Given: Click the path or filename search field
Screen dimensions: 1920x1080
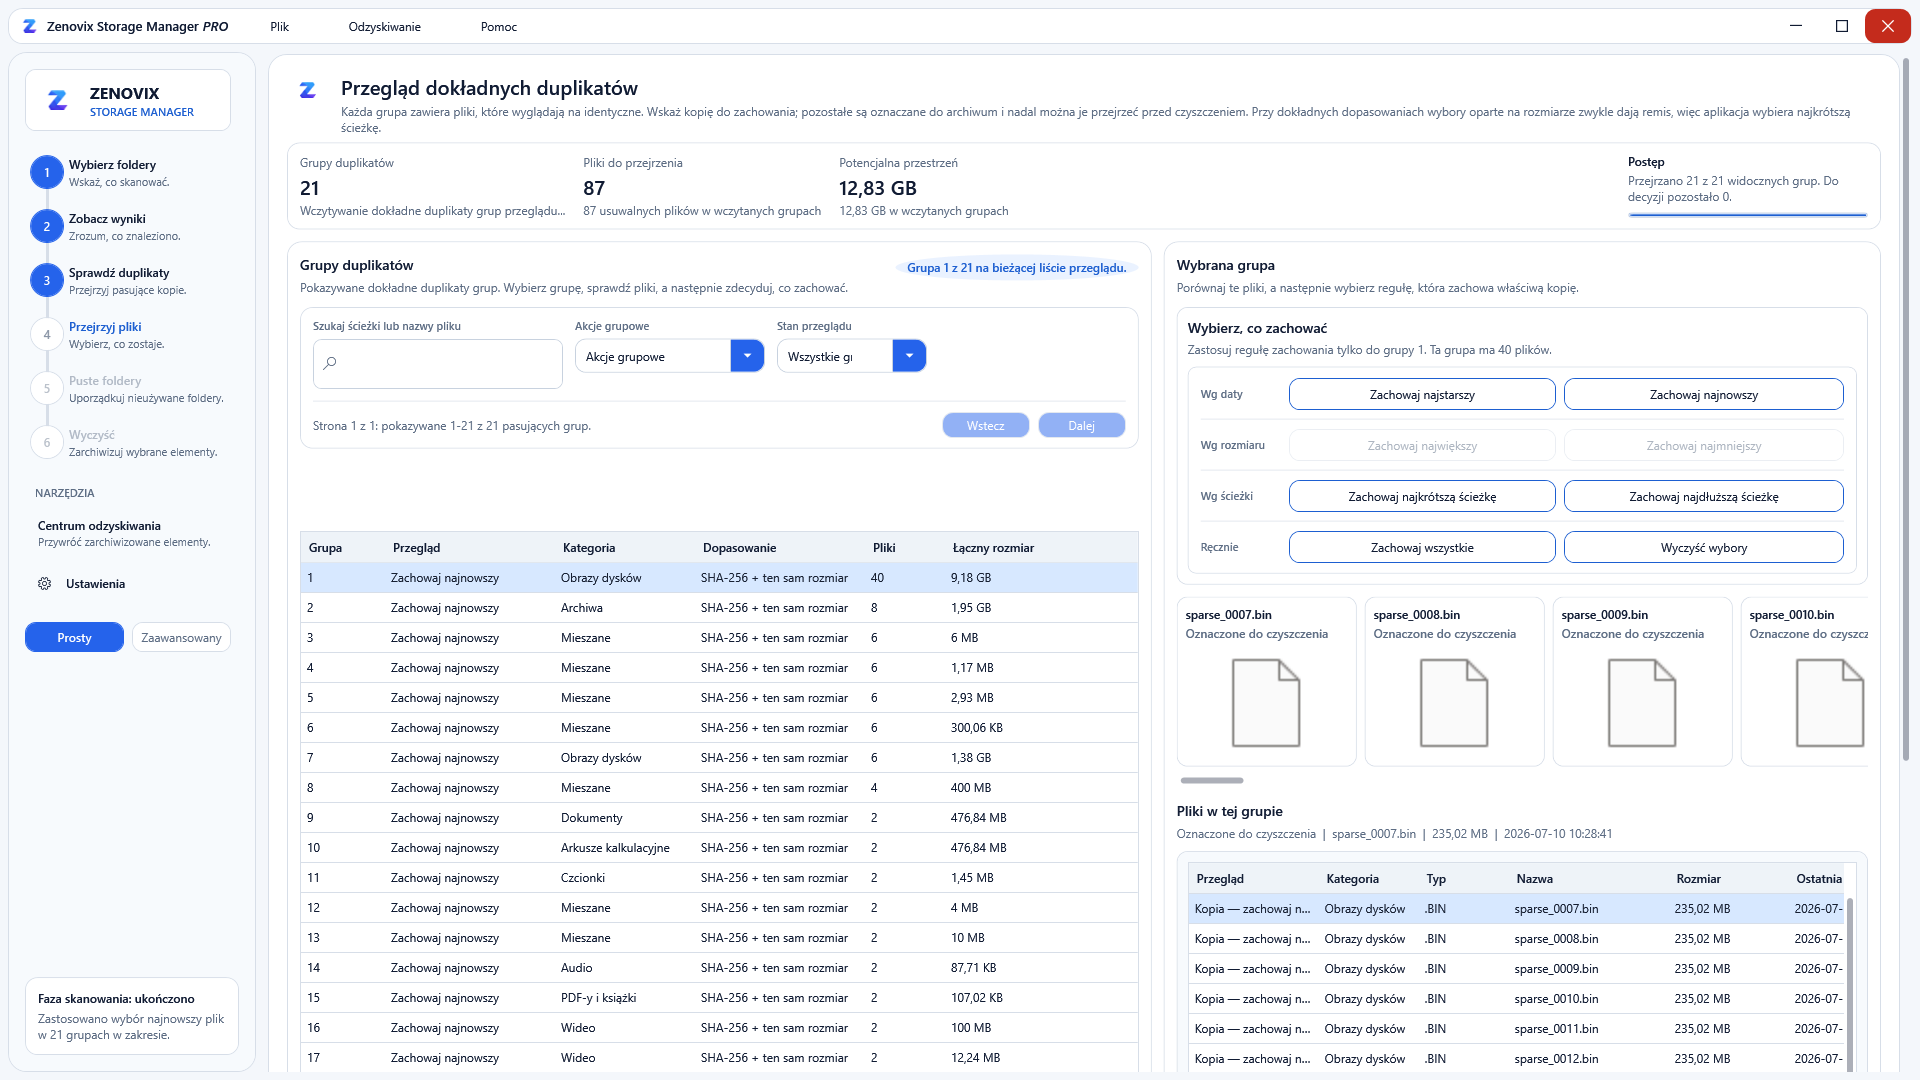Looking at the screenshot, I should point(438,364).
